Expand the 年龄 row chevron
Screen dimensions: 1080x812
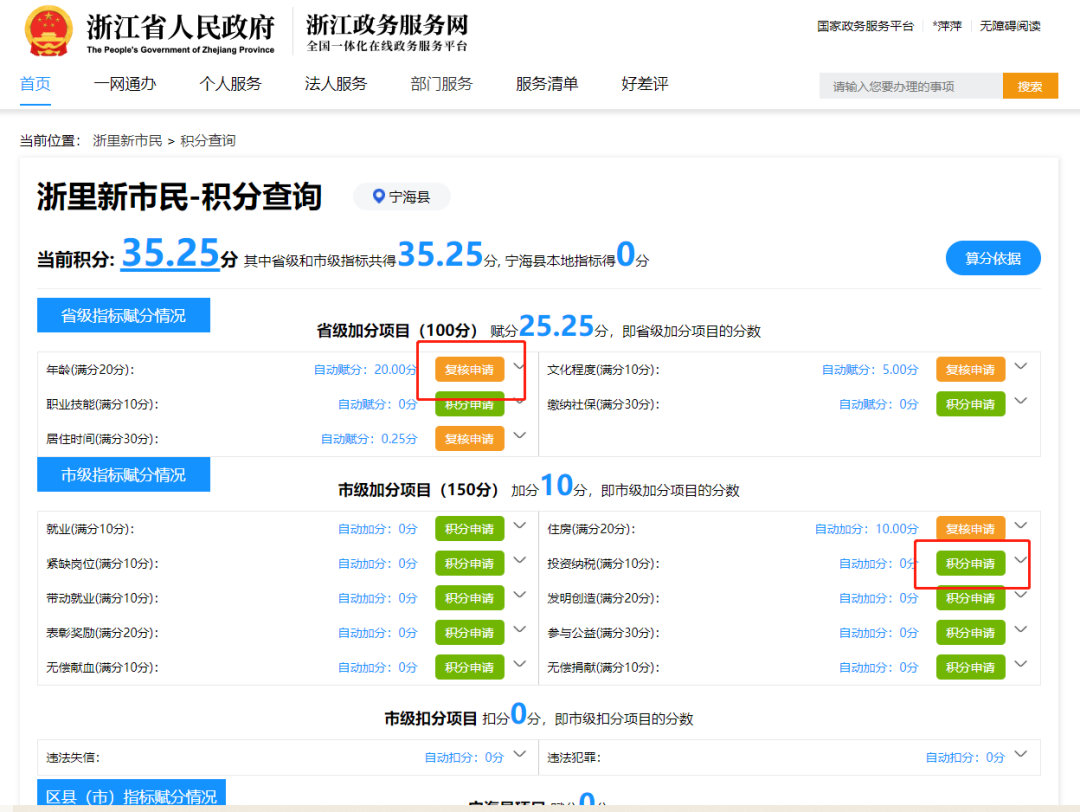(518, 367)
